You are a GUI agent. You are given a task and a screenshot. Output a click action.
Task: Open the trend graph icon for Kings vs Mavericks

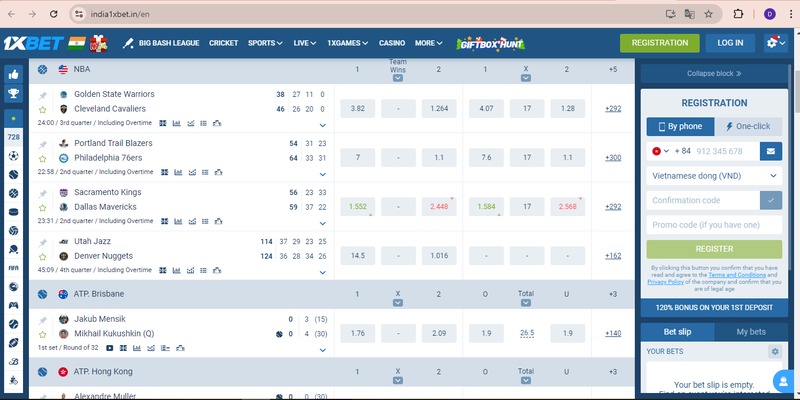click(191, 221)
